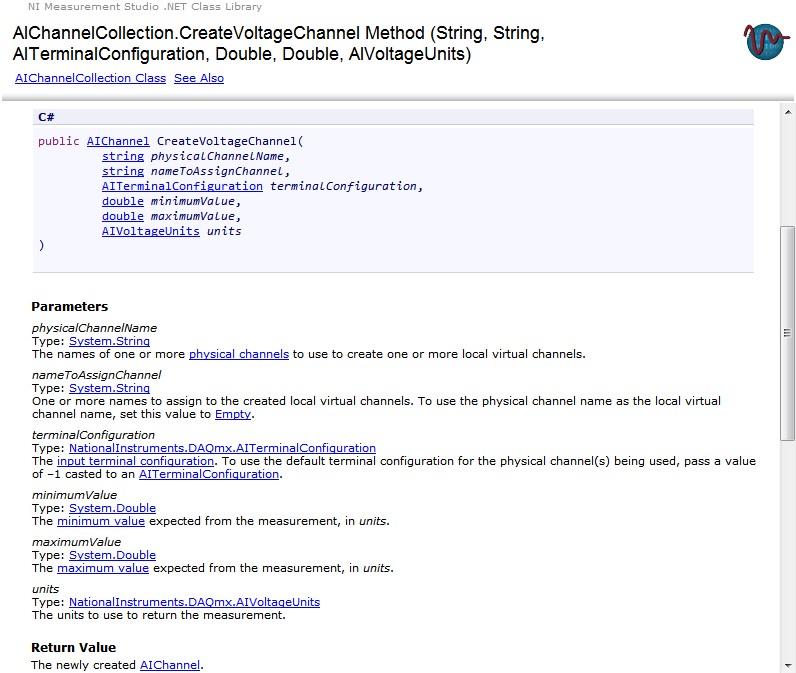Image resolution: width=796 pixels, height=673 pixels.
Task: Open System.String link under nameToAssignChannel
Action: (x=109, y=388)
